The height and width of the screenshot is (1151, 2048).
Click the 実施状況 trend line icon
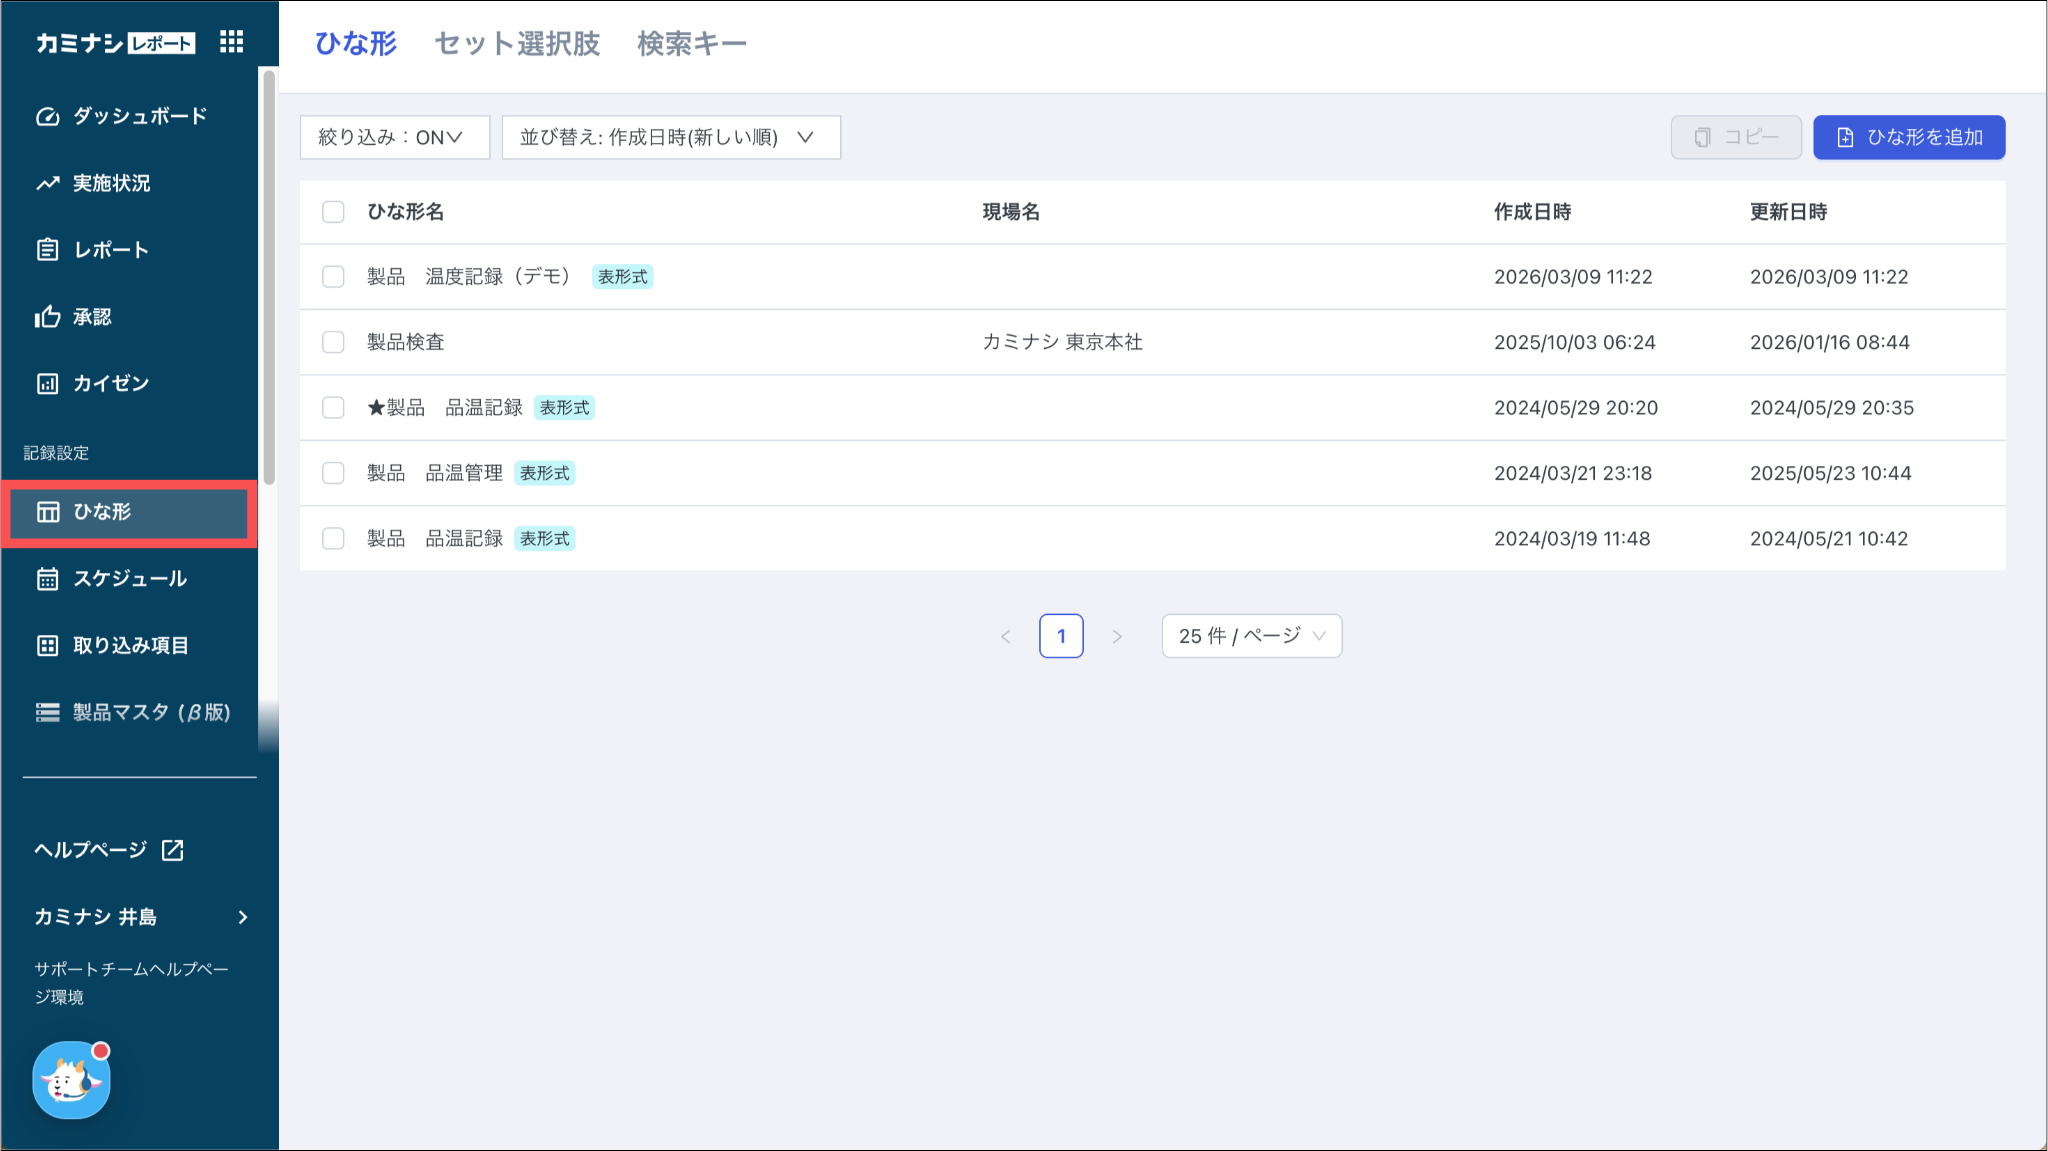coord(48,184)
